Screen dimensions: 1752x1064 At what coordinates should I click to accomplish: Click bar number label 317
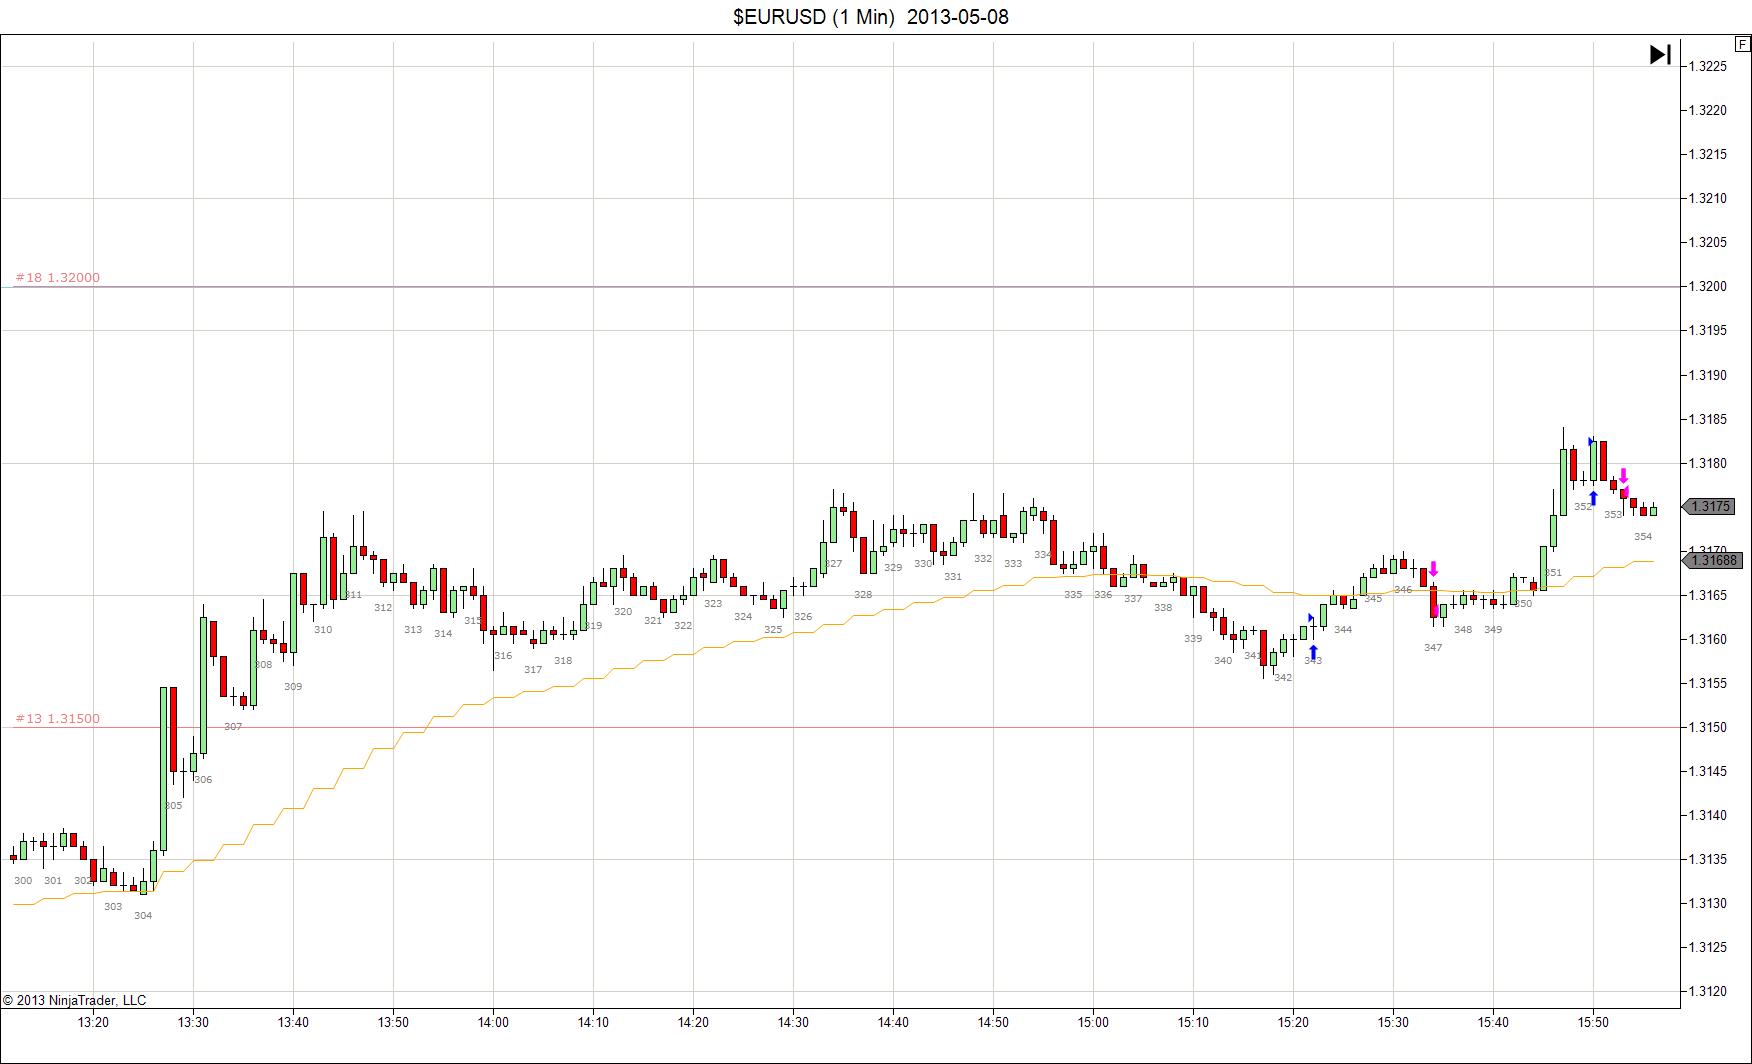coord(533,670)
